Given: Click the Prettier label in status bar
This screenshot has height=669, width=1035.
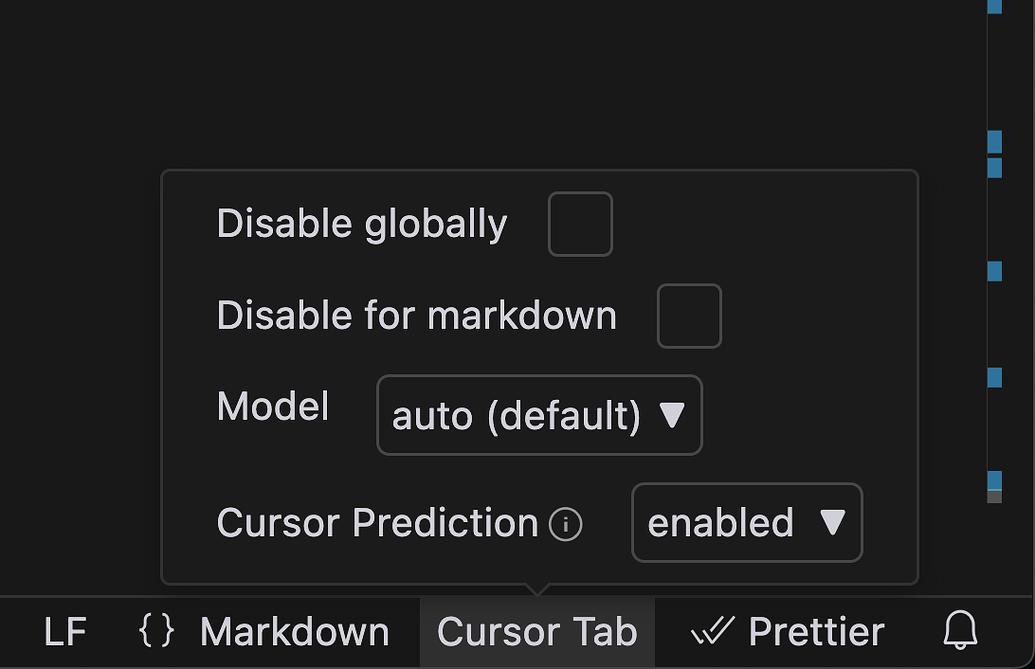Looking at the screenshot, I should click(x=815, y=631).
